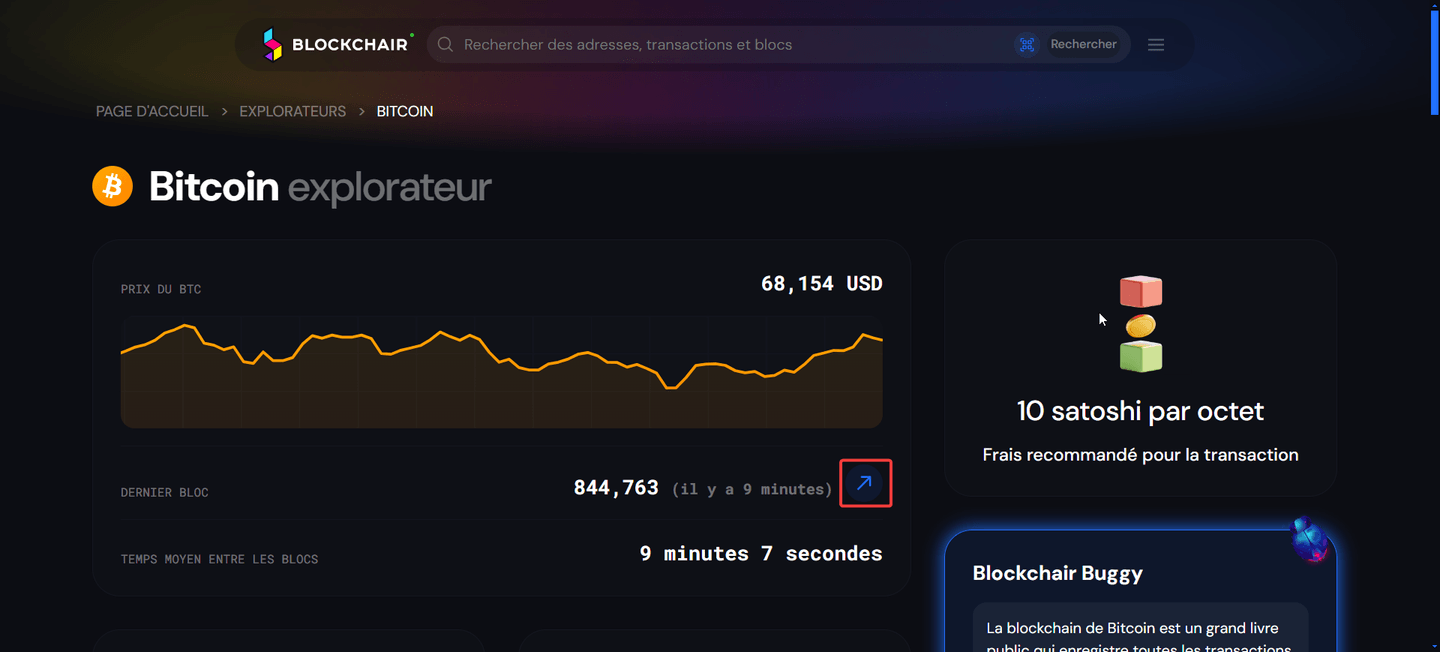Image resolution: width=1440 pixels, height=652 pixels.
Task: Open PAGE D'ACCUEIL breadcrumb link
Action: coord(151,111)
